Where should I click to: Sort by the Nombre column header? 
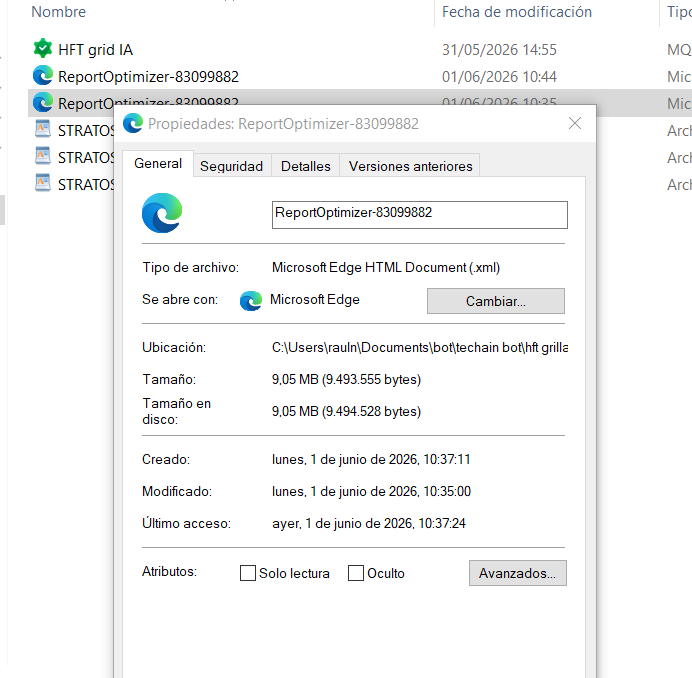59,12
